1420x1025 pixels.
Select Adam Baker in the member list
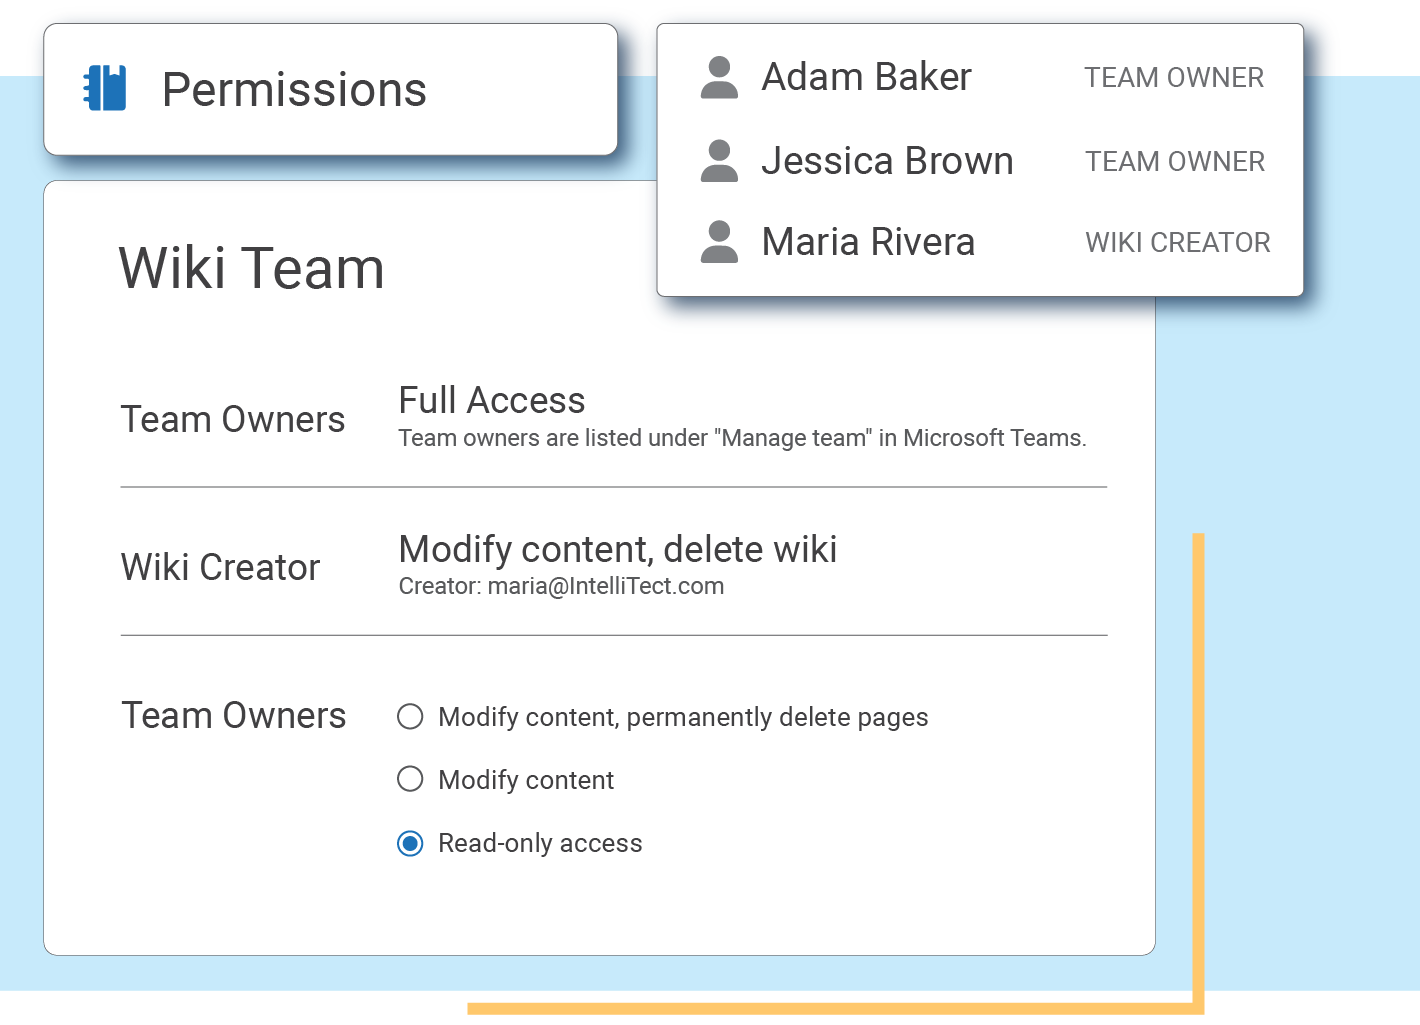pos(866,77)
